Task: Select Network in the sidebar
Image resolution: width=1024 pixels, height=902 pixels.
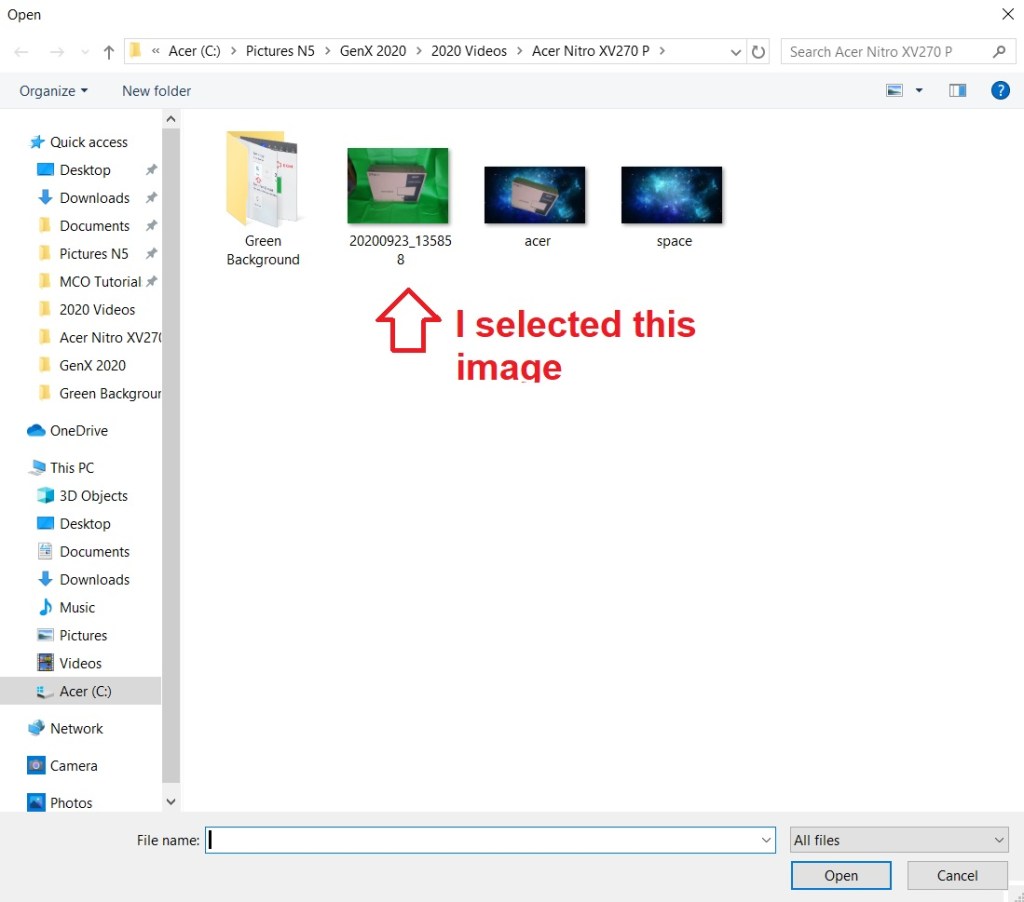Action: click(76, 729)
